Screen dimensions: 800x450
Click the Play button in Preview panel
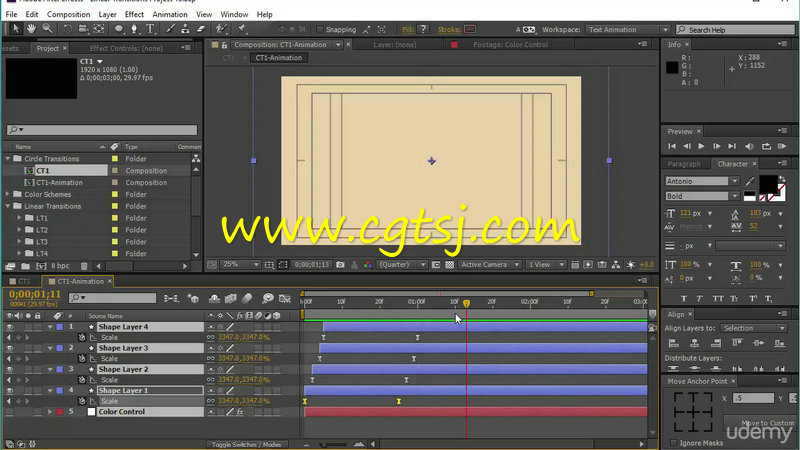[702, 146]
